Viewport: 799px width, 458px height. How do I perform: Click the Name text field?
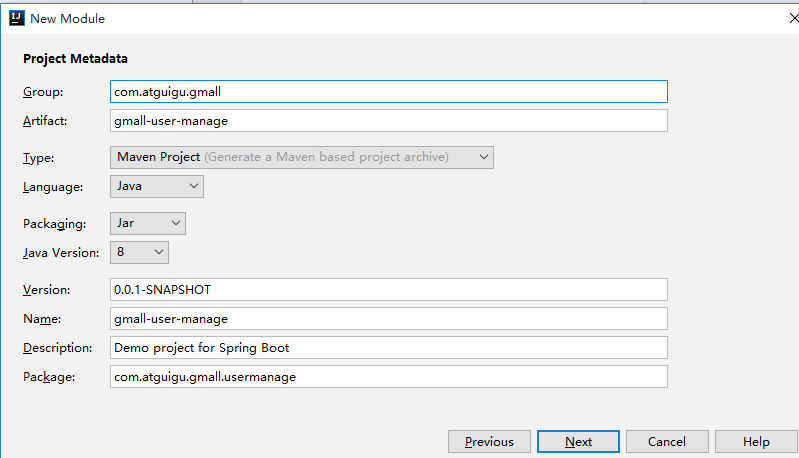389,319
